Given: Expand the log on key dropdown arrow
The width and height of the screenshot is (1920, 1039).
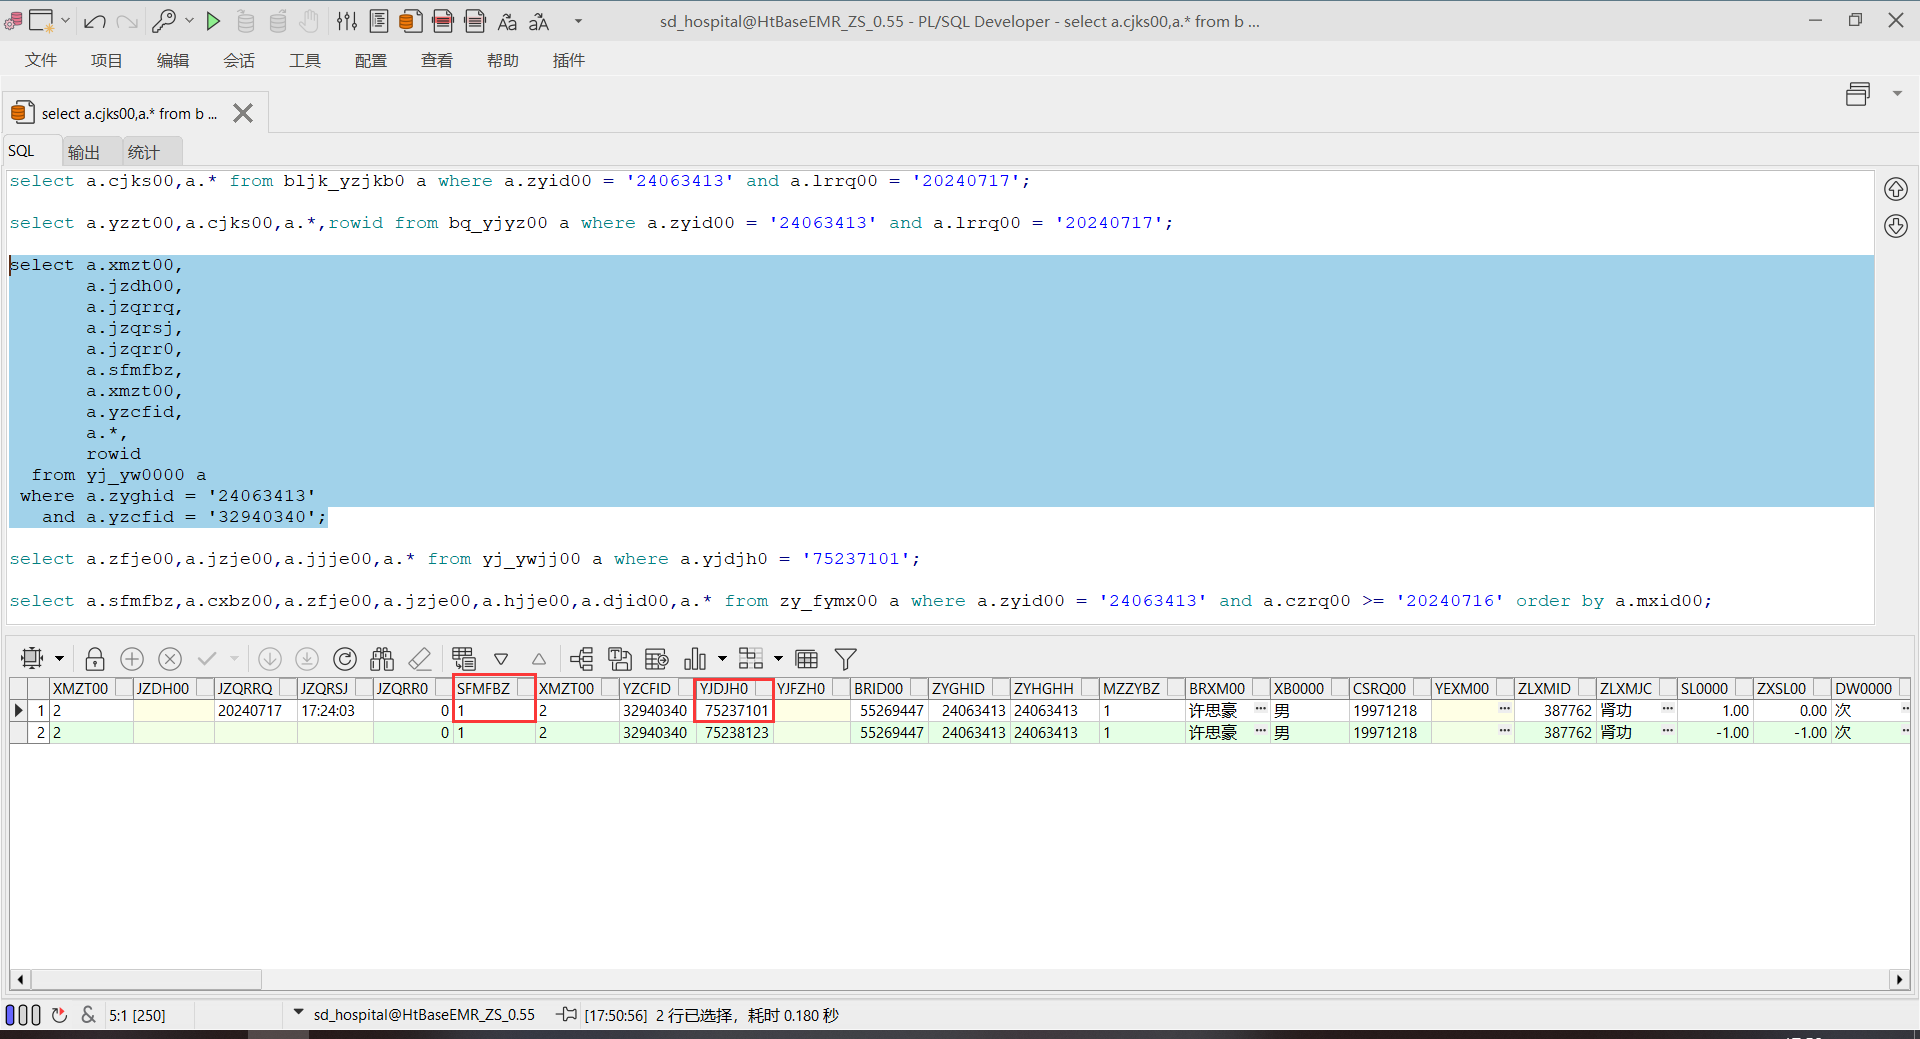Looking at the screenshot, I should pyautogui.click(x=189, y=20).
